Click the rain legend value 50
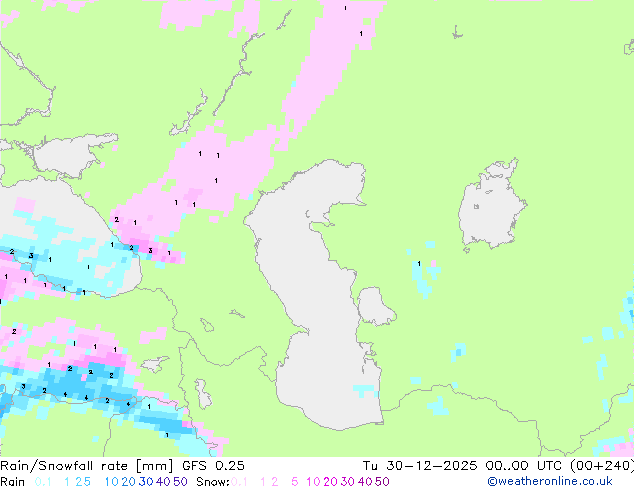This screenshot has height=490, width=634. point(180,482)
